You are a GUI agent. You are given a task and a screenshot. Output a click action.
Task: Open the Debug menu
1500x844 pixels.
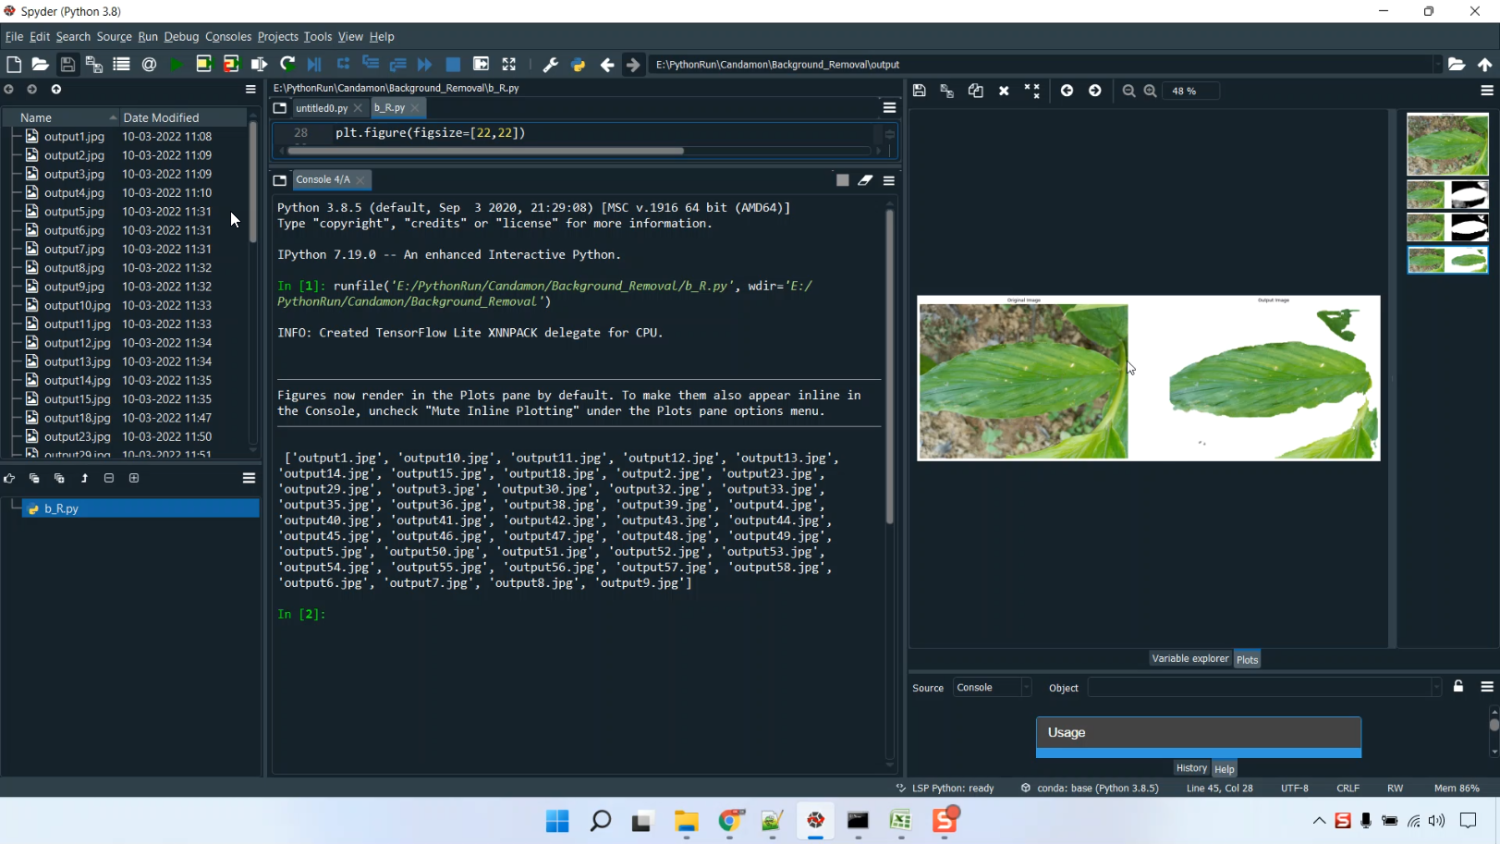coord(181,36)
